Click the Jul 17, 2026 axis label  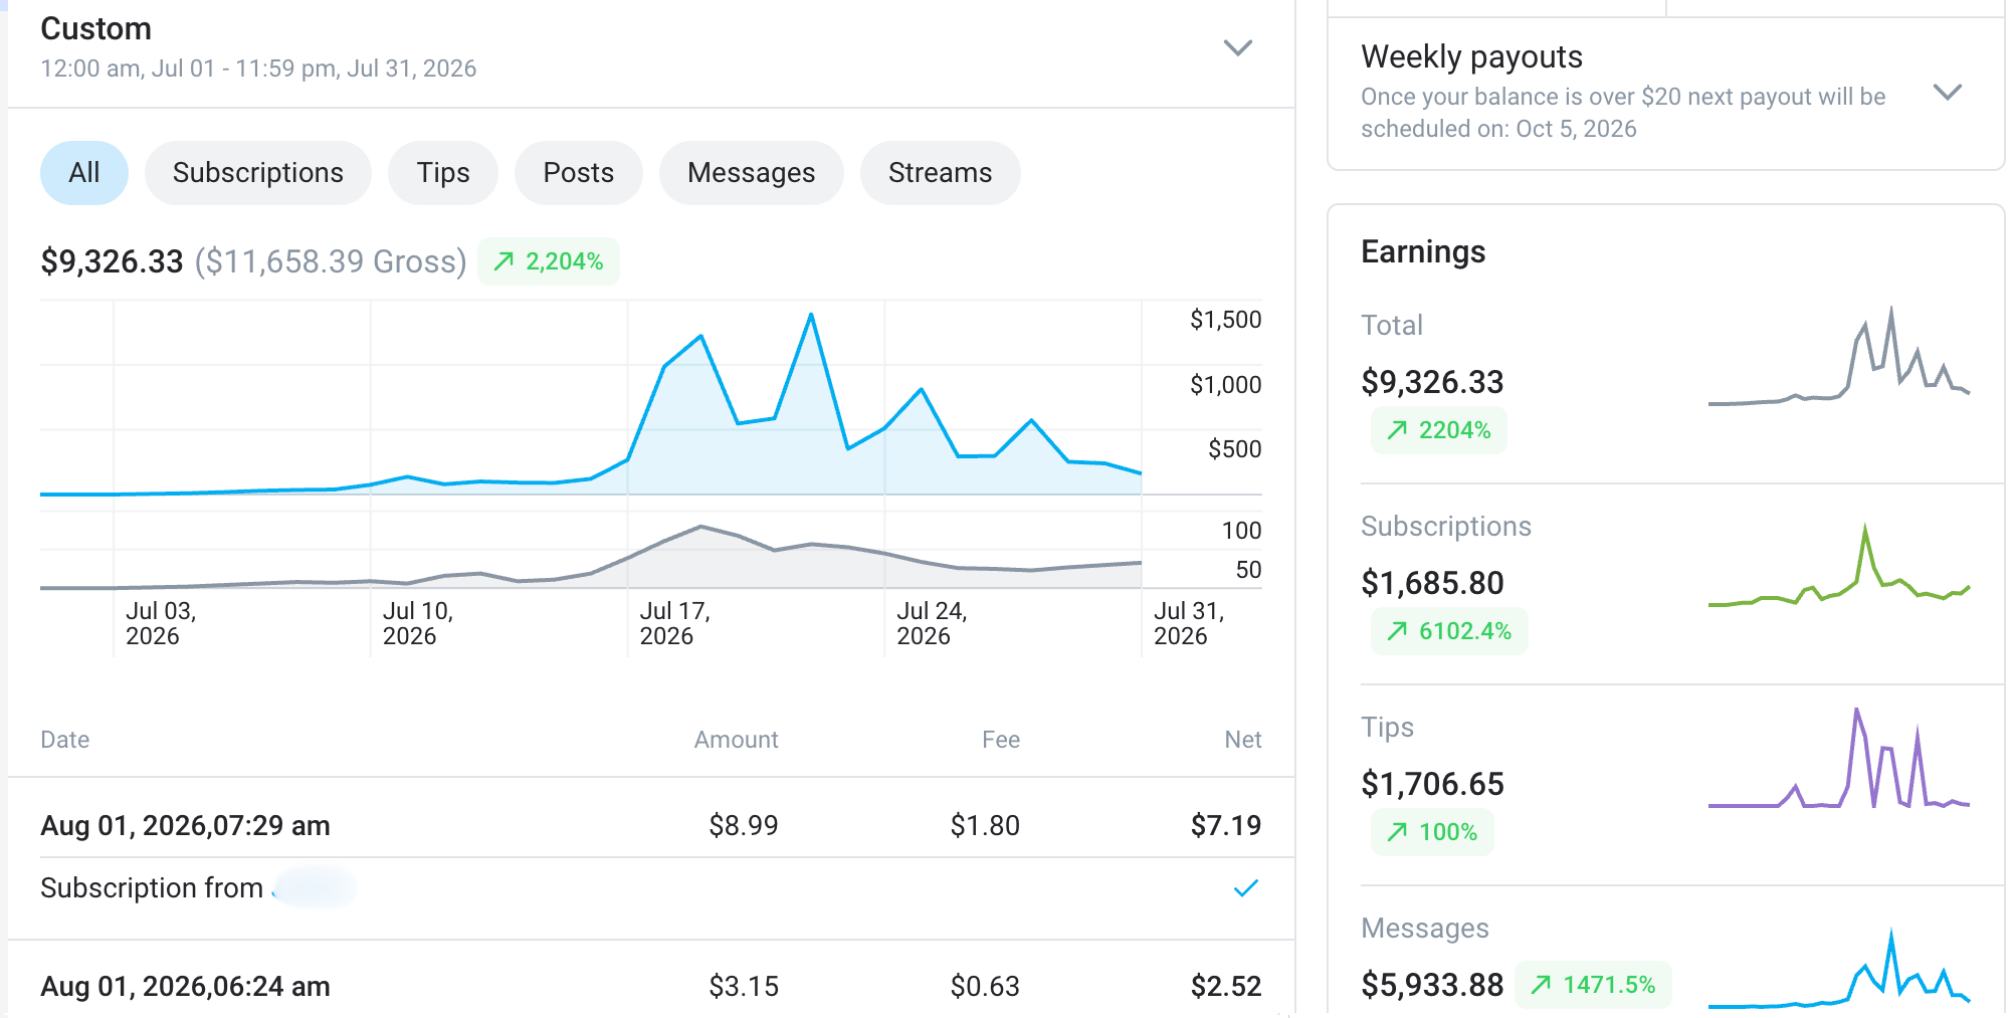click(675, 623)
